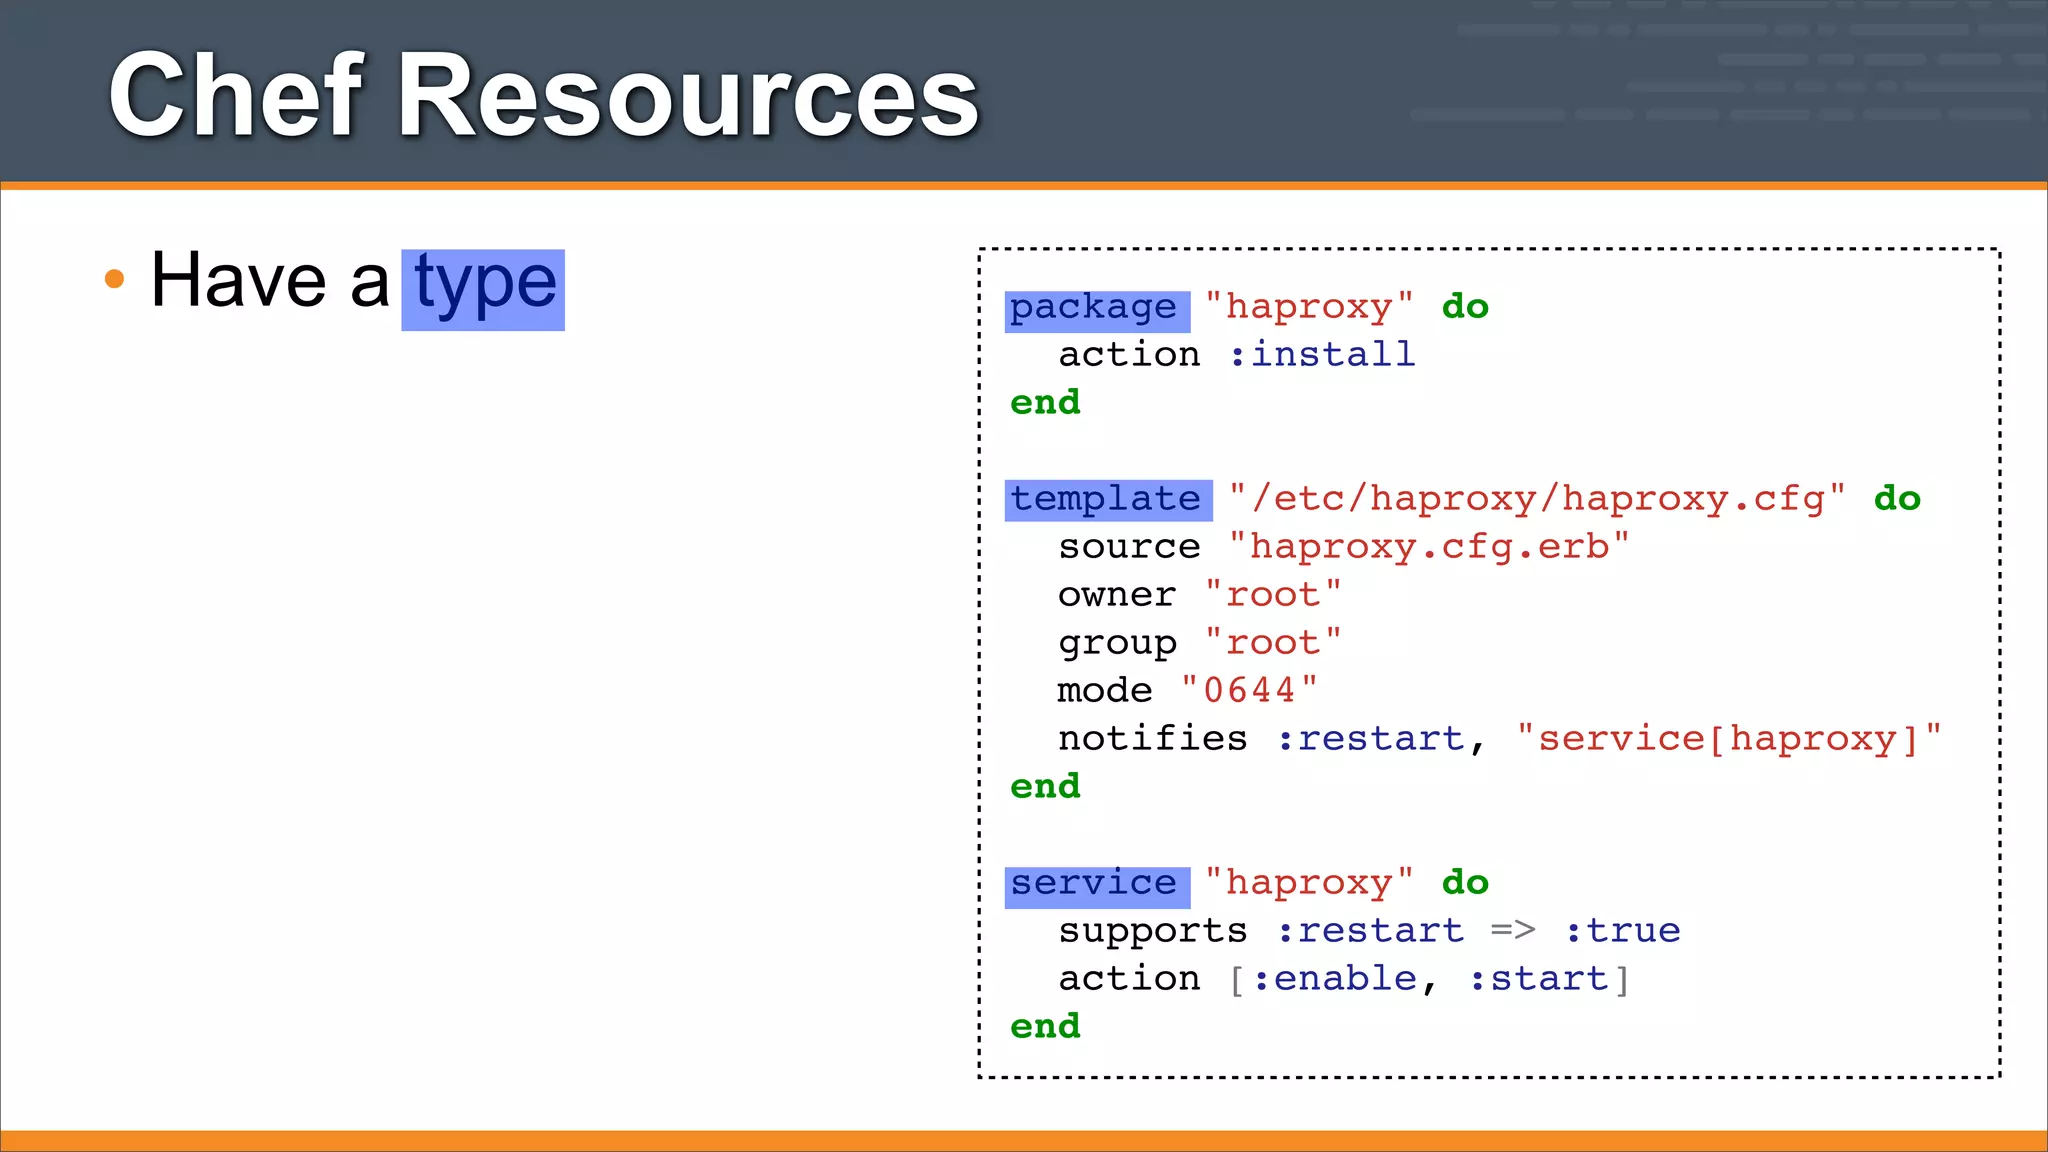Click the 'mode' attribute keyword
Screen dimensions: 2048x1152
[1105, 690]
